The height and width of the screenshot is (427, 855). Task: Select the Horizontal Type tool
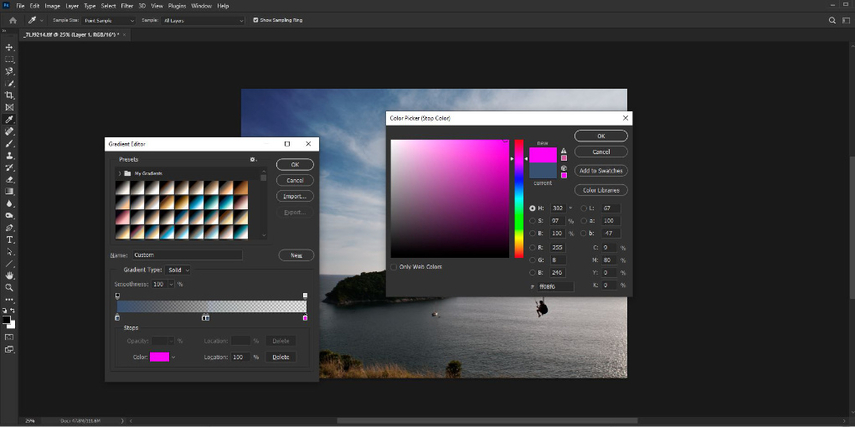(x=9, y=239)
